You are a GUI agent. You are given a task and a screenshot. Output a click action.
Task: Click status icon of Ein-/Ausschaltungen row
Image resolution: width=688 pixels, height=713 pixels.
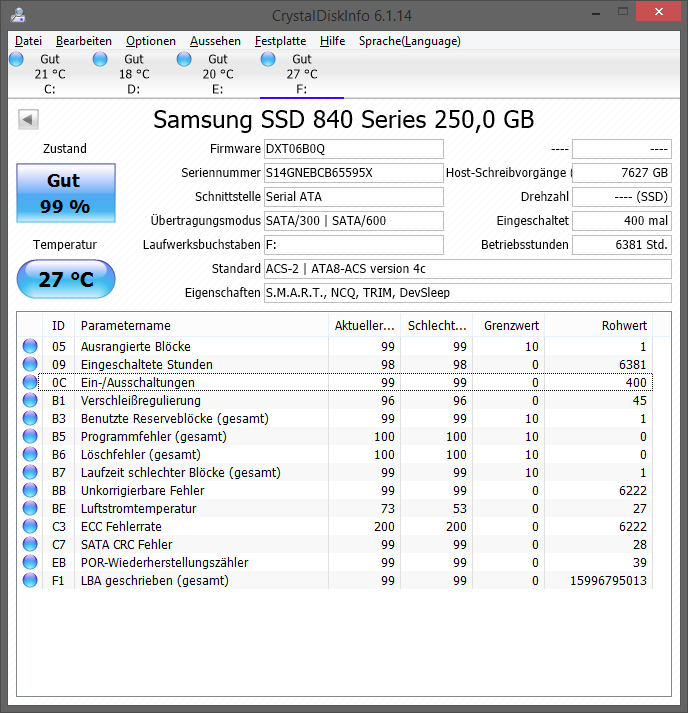tap(30, 382)
